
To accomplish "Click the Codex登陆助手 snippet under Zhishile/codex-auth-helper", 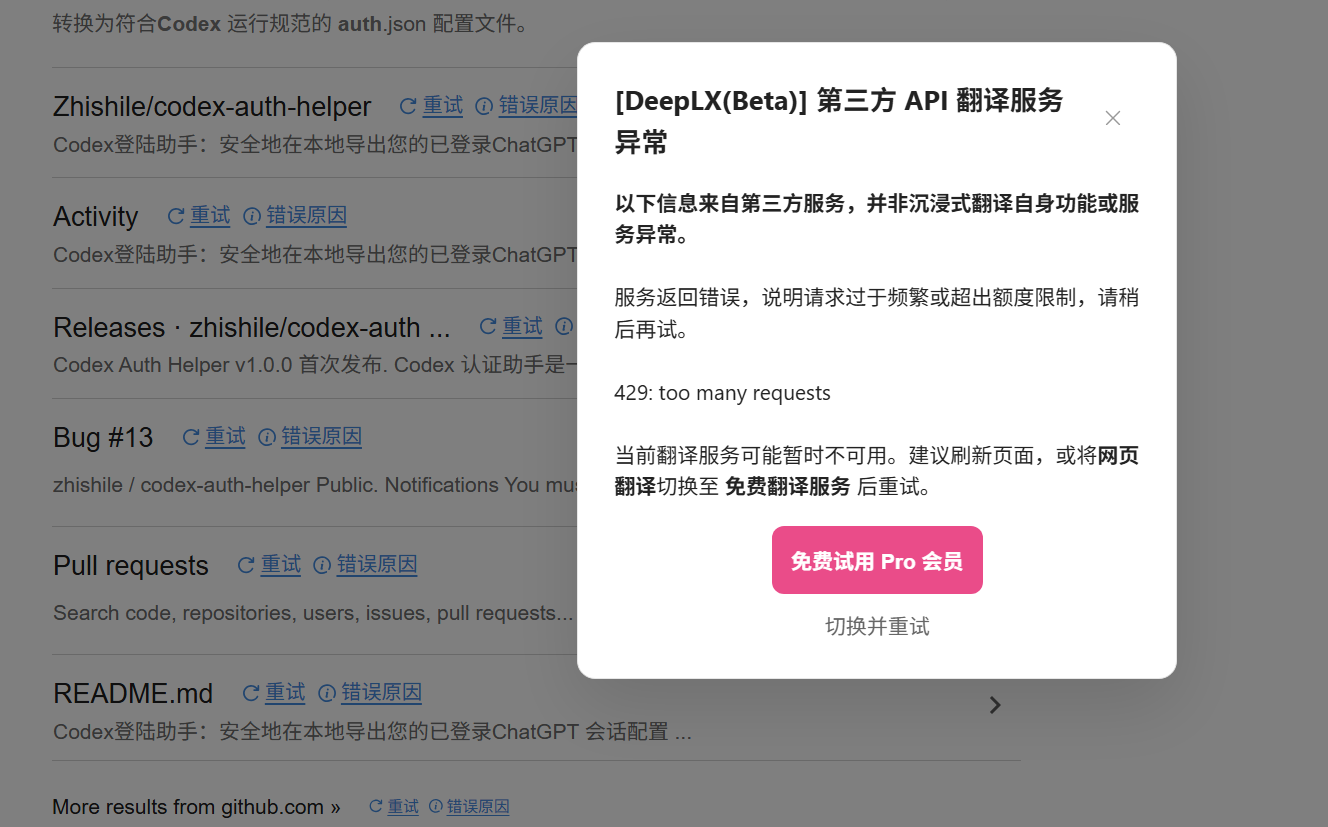I will coord(315,145).
